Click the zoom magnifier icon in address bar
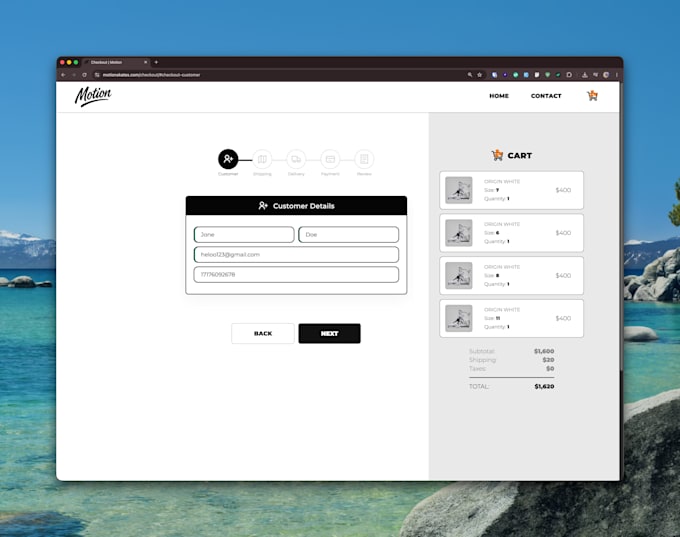Viewport: 680px width, 537px height. 470,75
